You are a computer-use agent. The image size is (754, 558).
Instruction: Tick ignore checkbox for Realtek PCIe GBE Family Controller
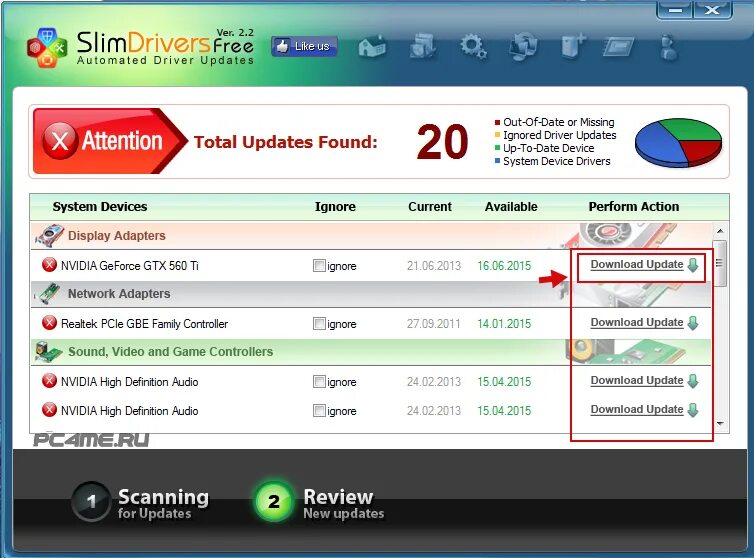(x=319, y=324)
